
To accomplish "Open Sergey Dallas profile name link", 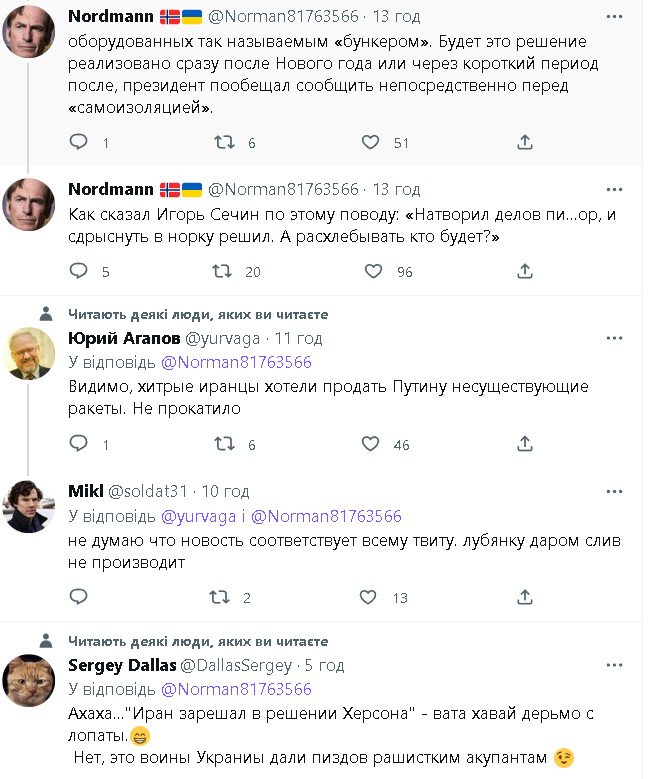I will [x=120, y=665].
